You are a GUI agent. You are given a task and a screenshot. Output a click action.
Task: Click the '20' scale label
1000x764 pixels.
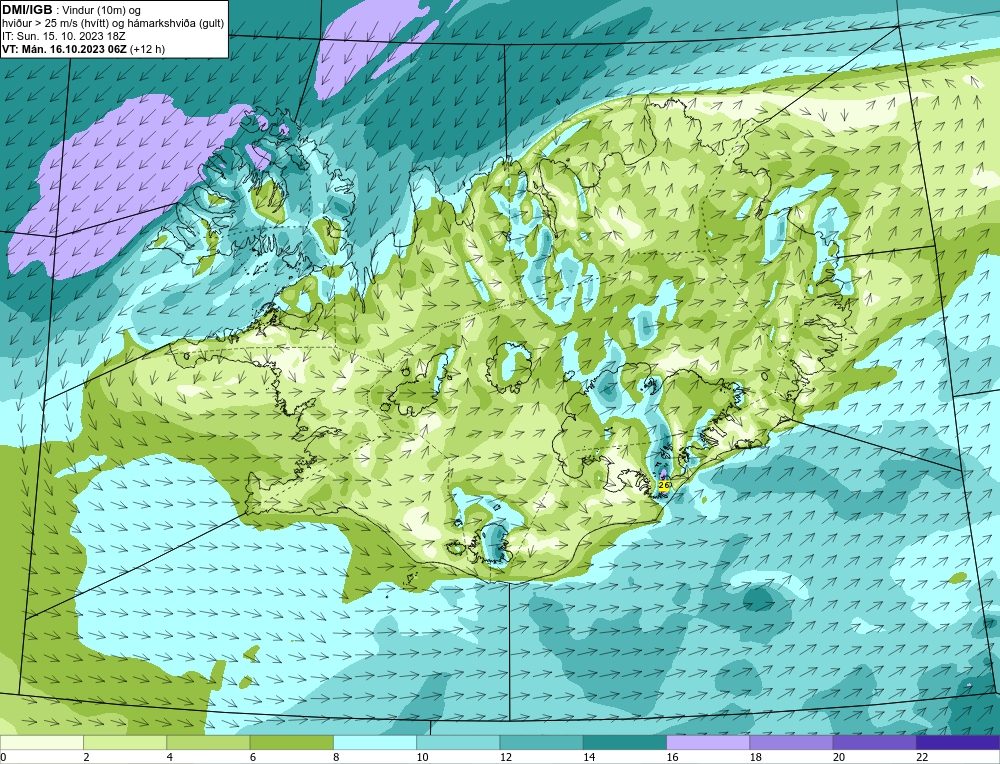(x=839, y=757)
